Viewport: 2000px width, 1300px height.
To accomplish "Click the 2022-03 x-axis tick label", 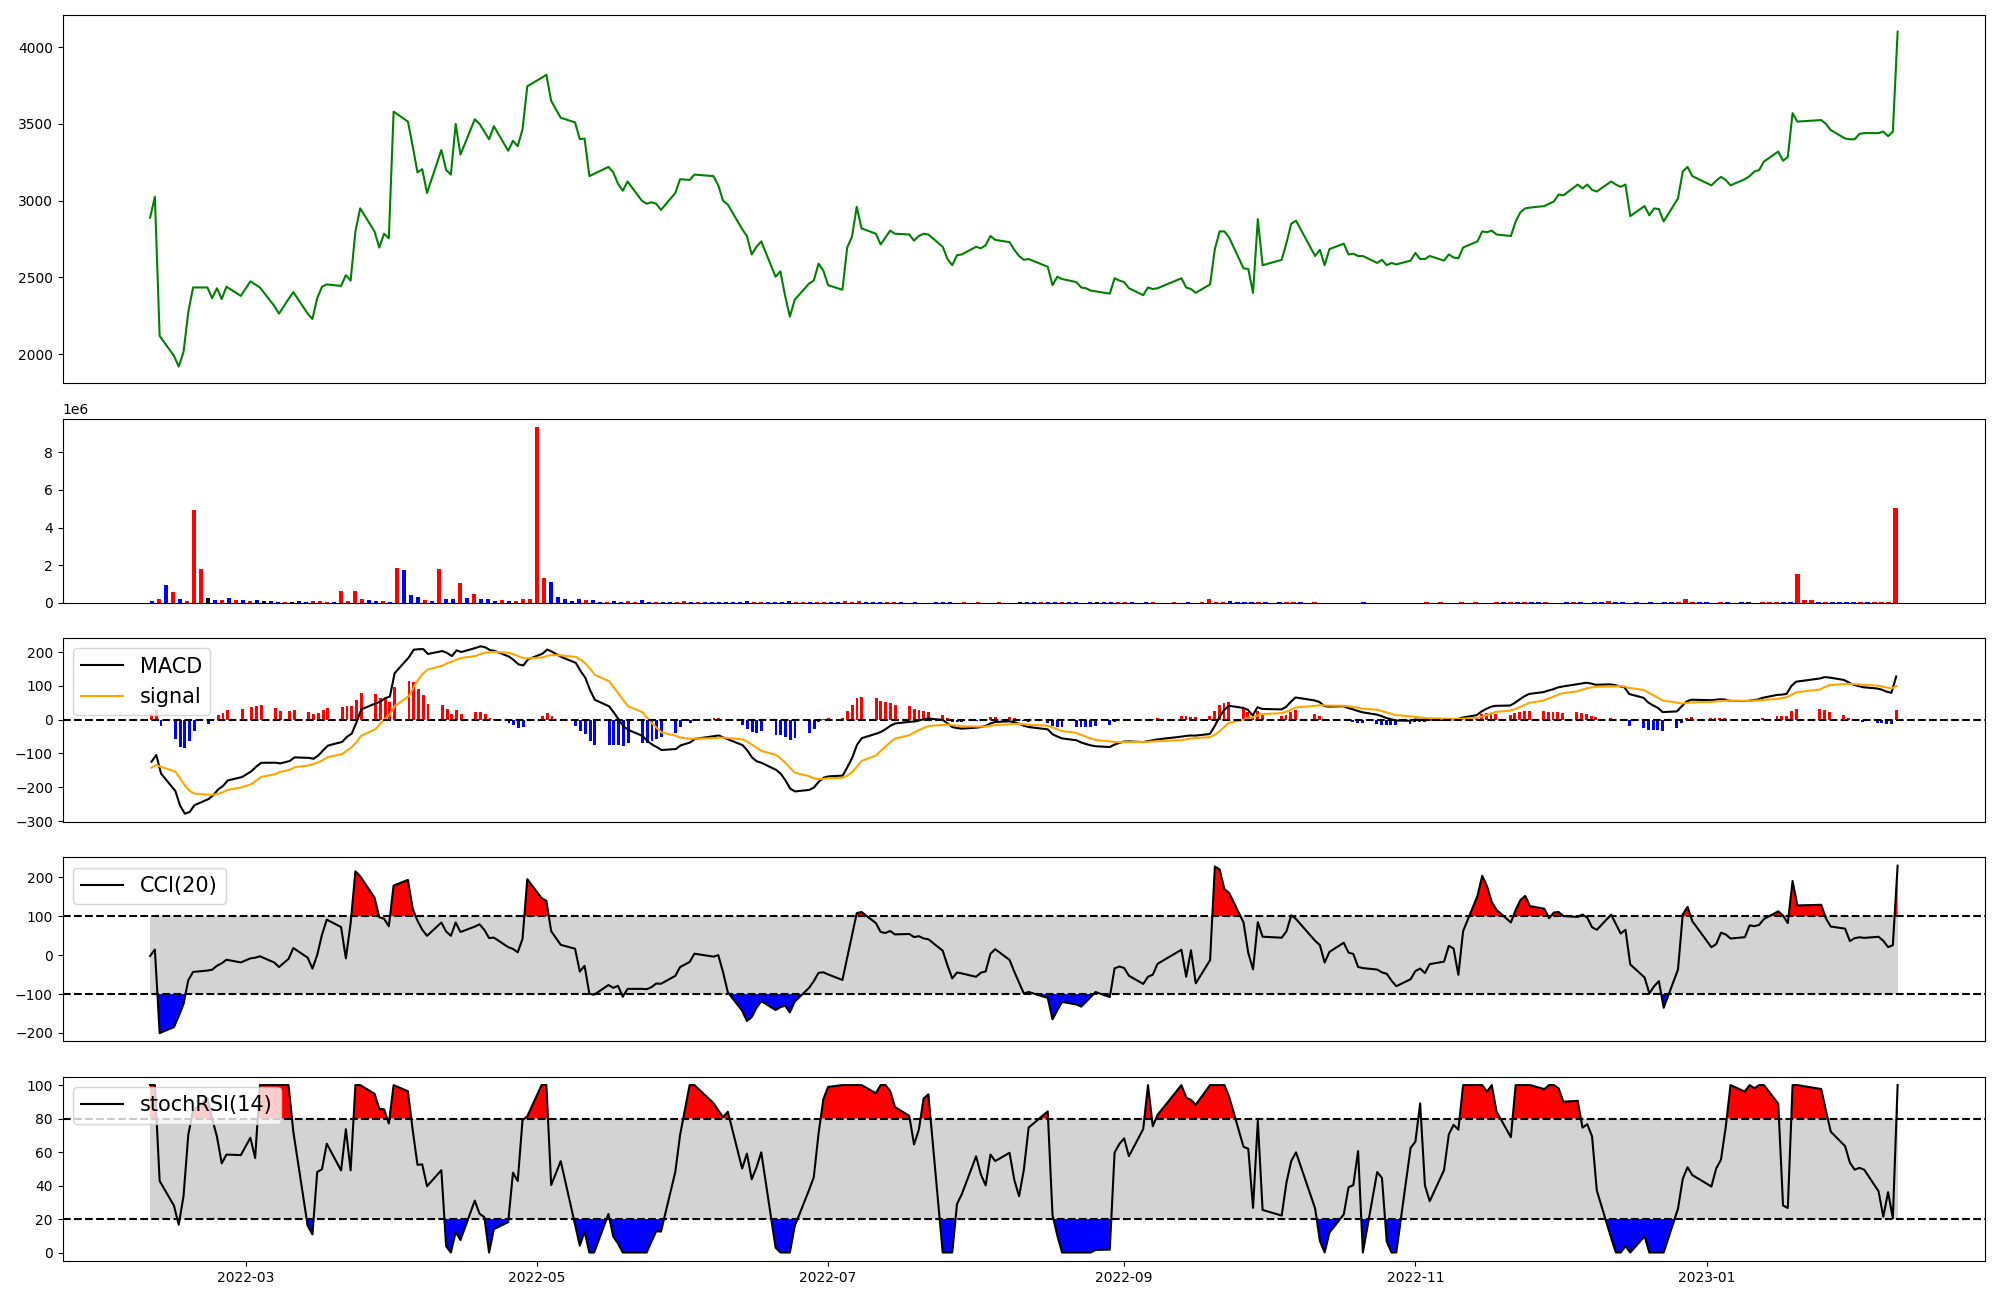I will [x=245, y=1277].
